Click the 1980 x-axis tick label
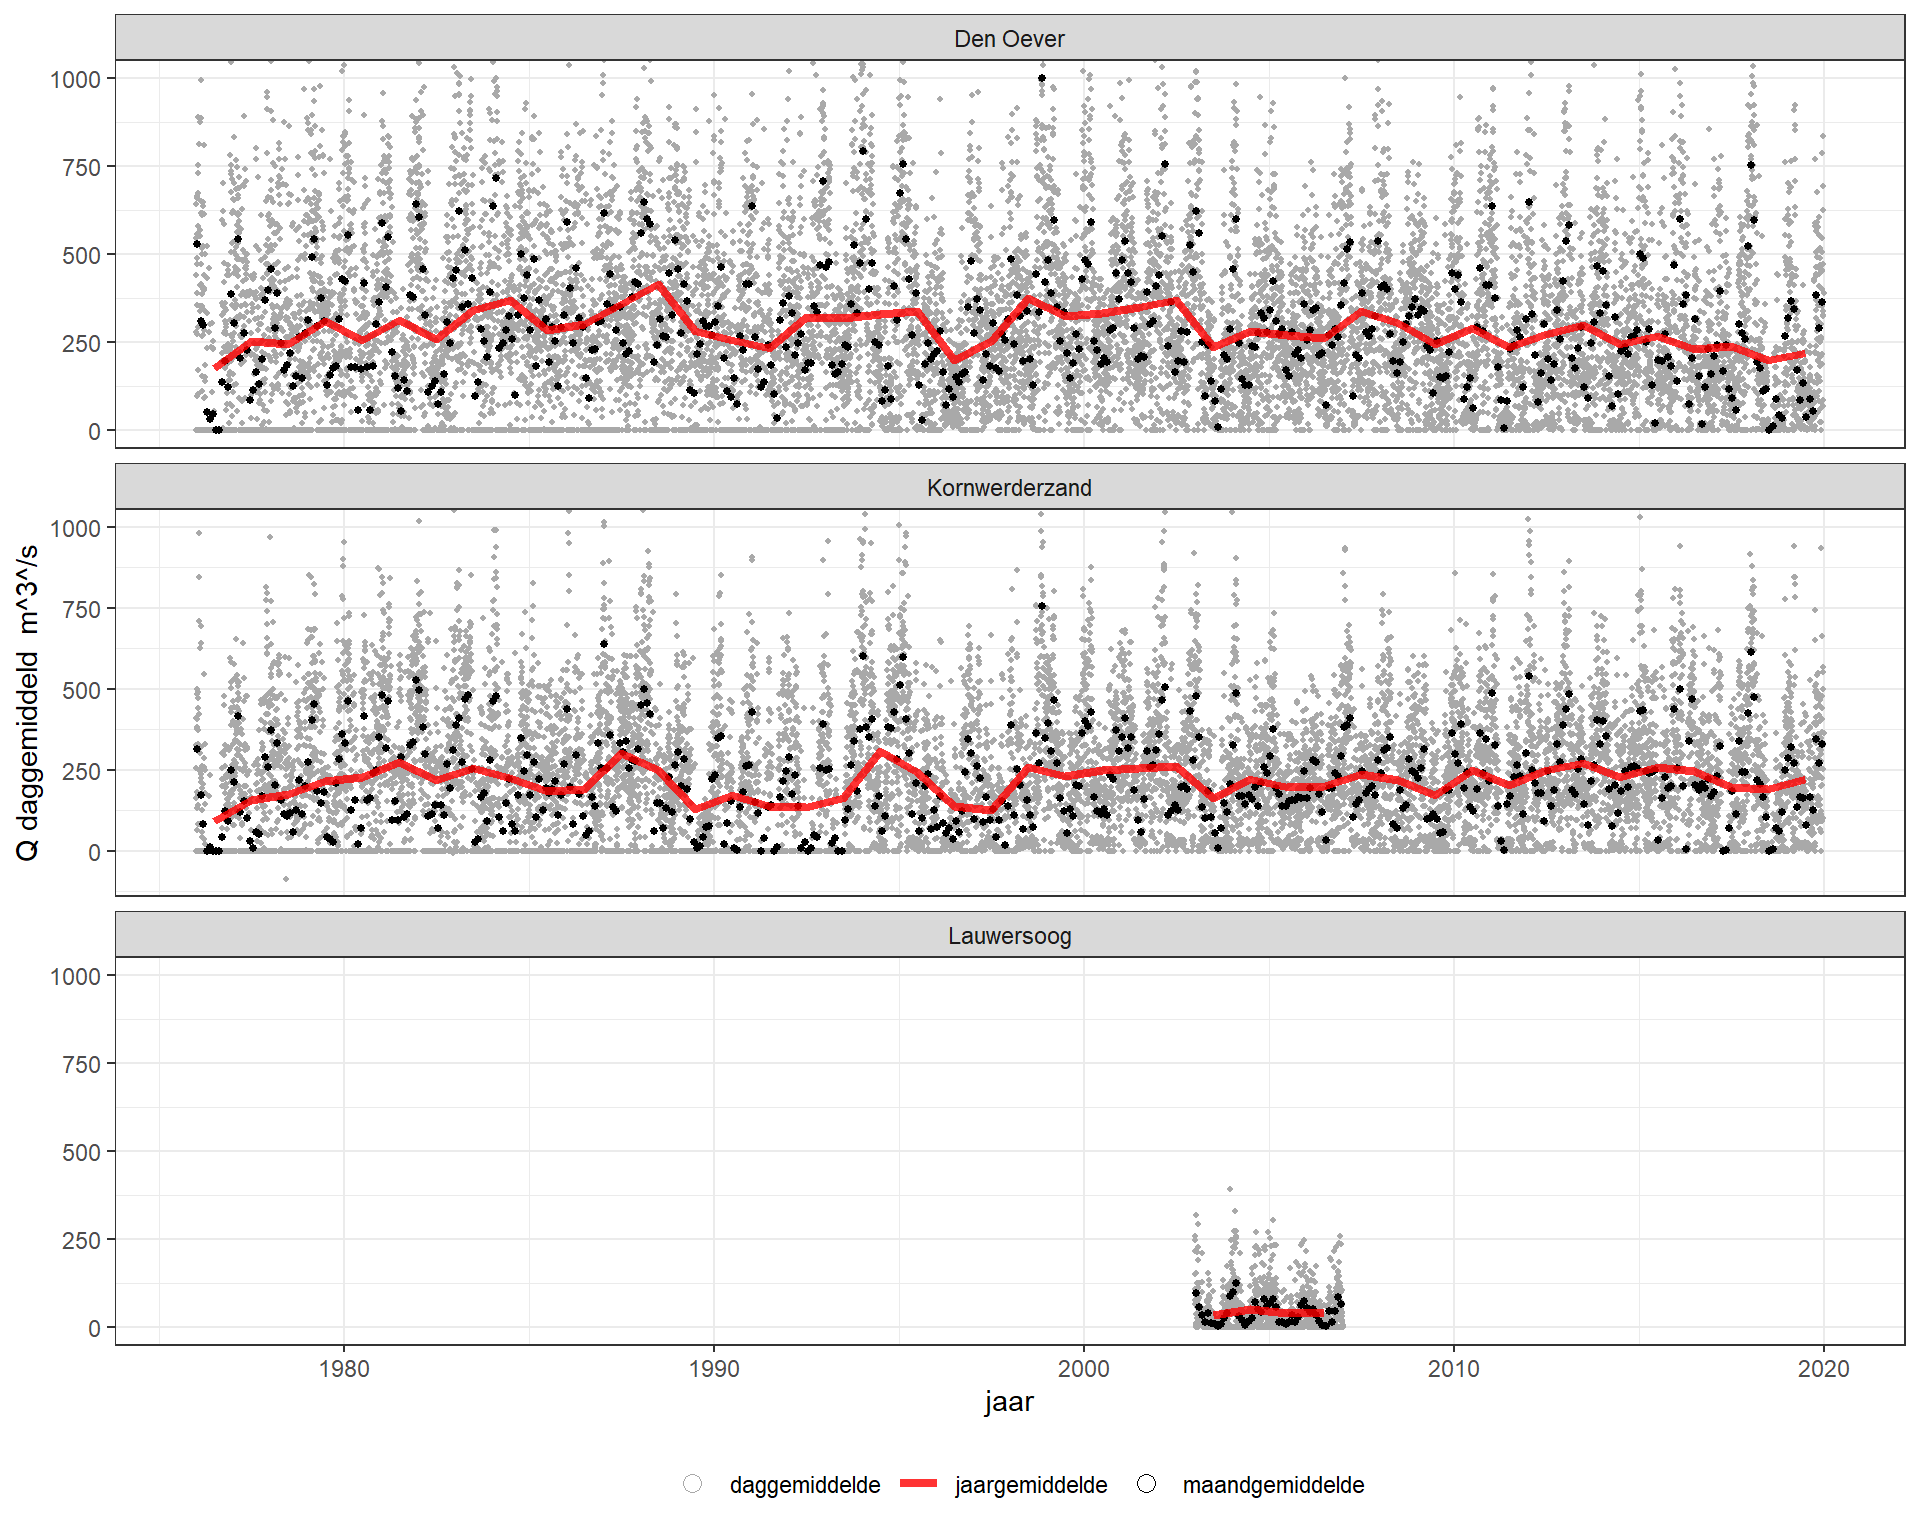 (x=344, y=1369)
